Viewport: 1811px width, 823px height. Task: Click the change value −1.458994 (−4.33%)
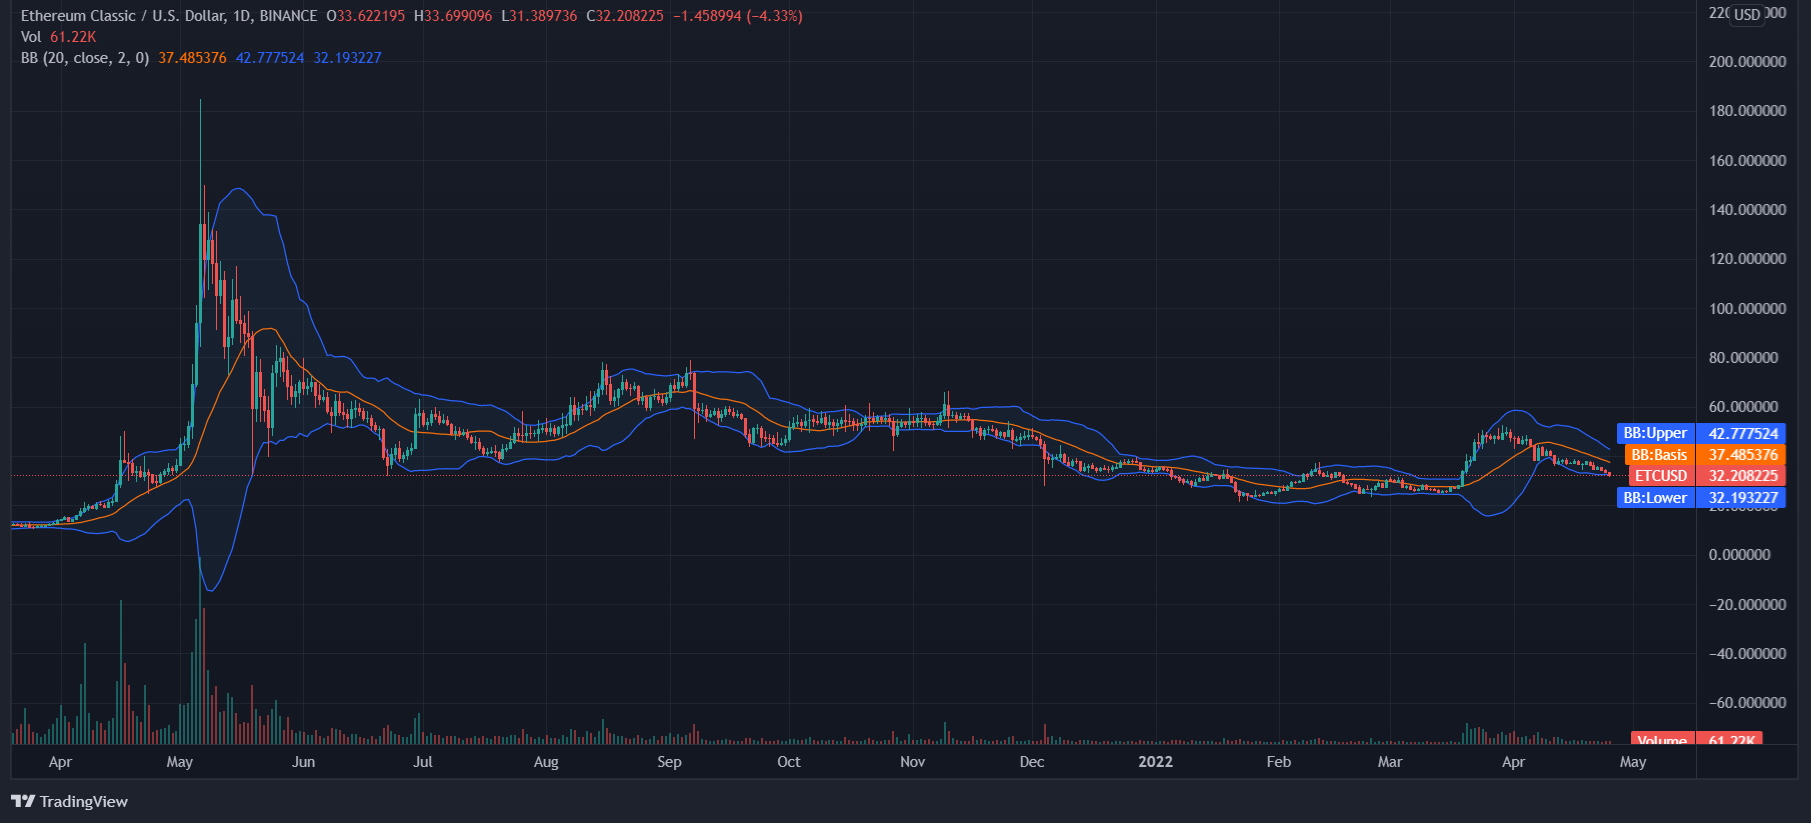(737, 16)
